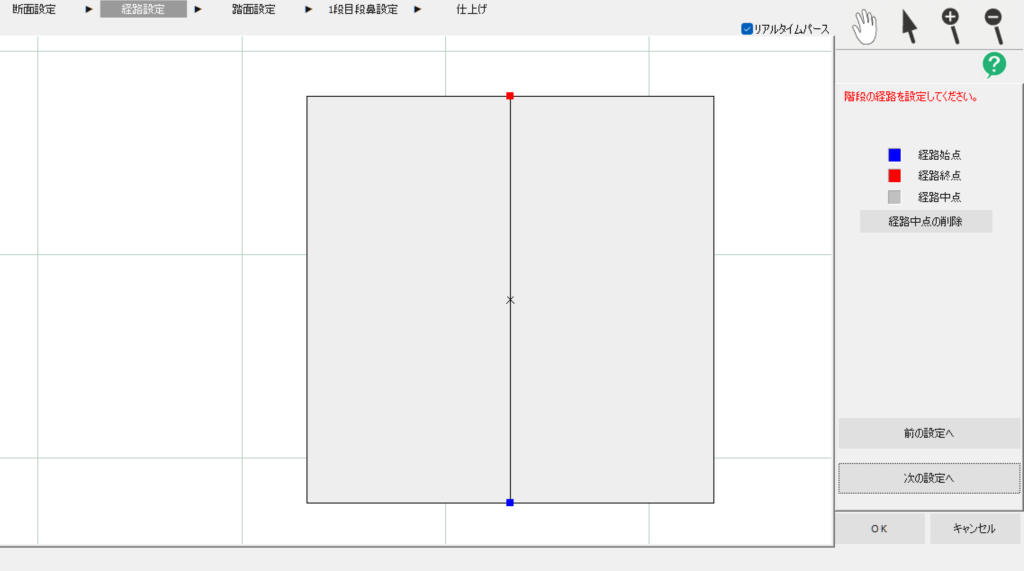This screenshot has height=571, width=1024.
Task: Click the red 経路終点 legend swatch
Action: pyautogui.click(x=894, y=176)
